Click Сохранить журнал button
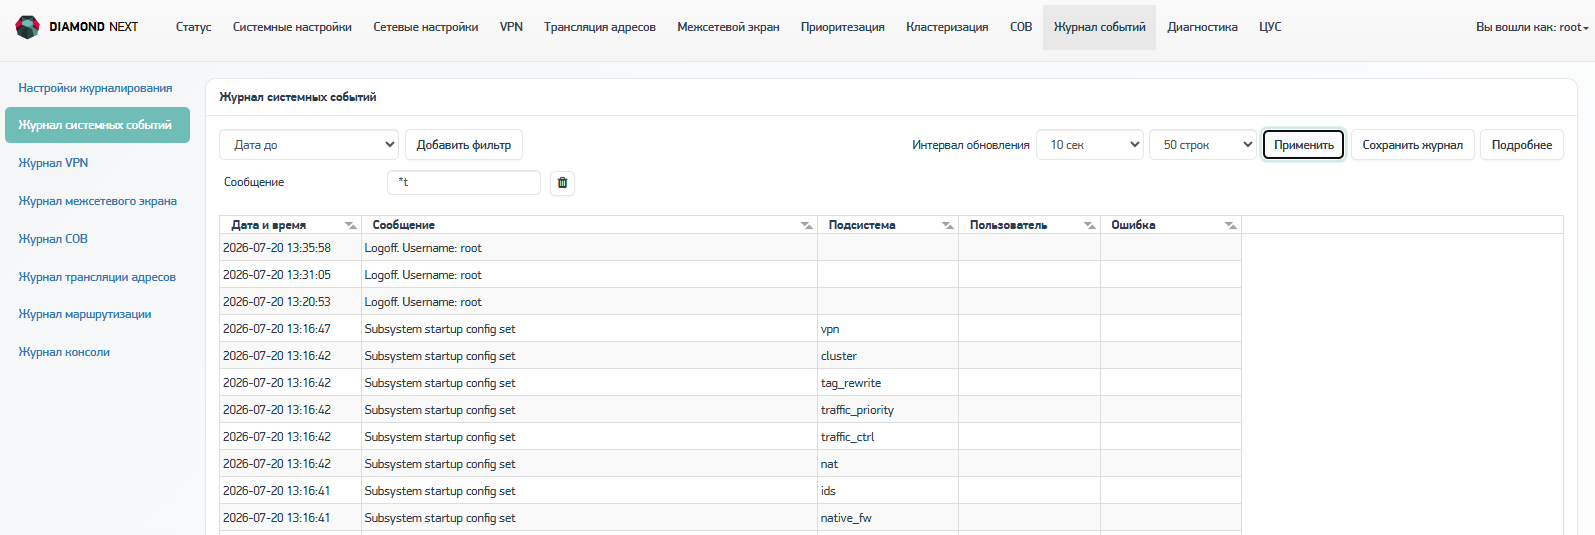Viewport: 1595px width, 535px height. 1412,145
